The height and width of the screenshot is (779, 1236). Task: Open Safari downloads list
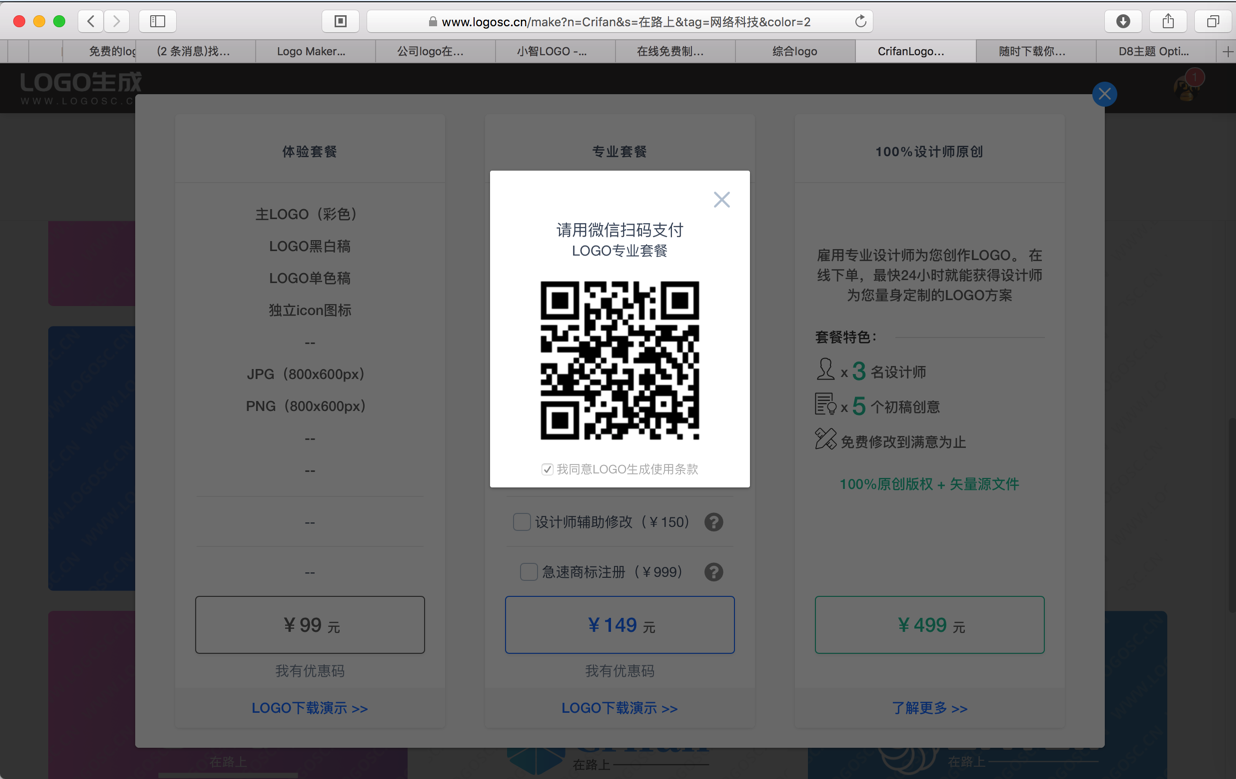(x=1123, y=21)
